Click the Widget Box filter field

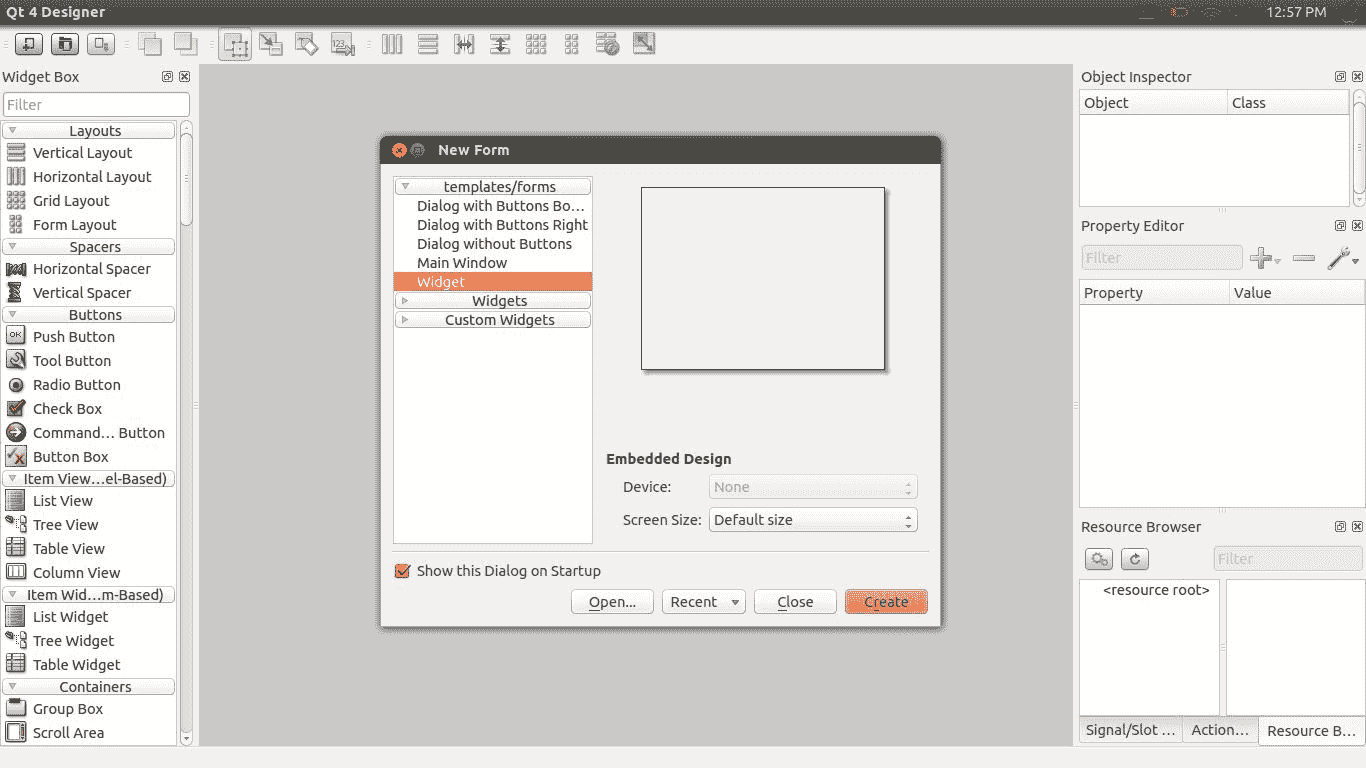tap(96, 105)
